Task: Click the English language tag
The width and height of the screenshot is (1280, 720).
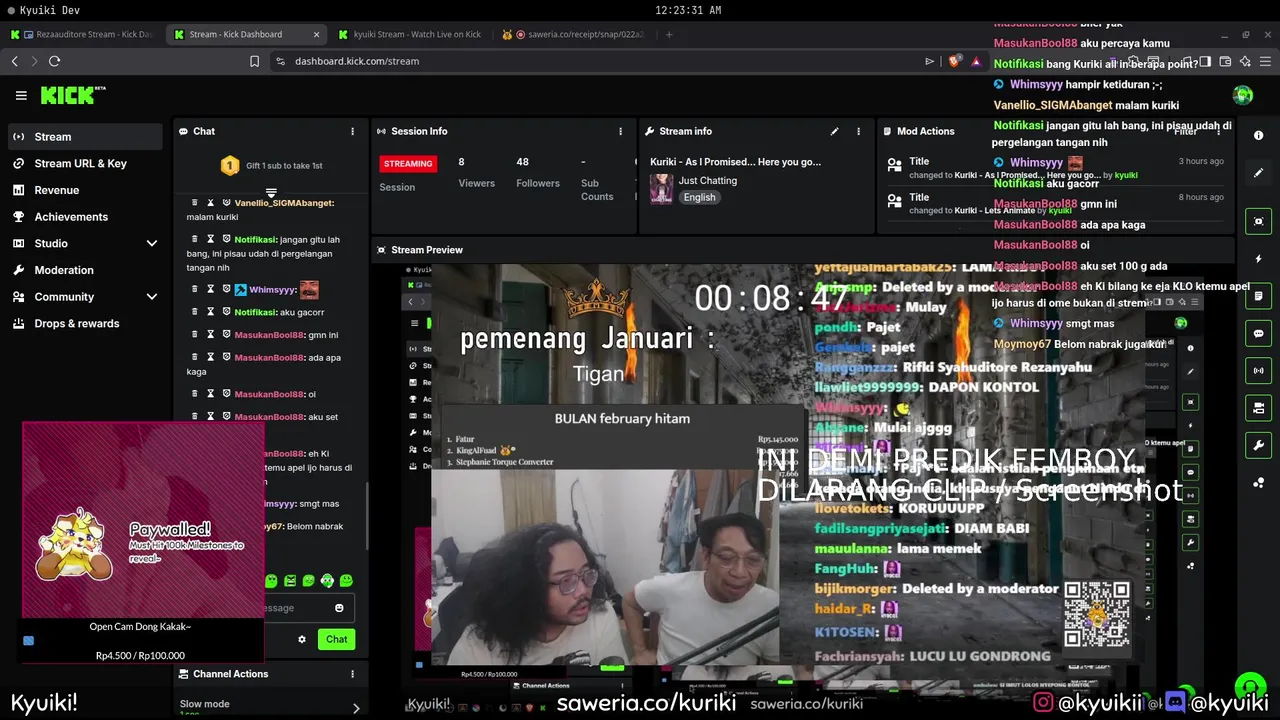Action: (699, 197)
